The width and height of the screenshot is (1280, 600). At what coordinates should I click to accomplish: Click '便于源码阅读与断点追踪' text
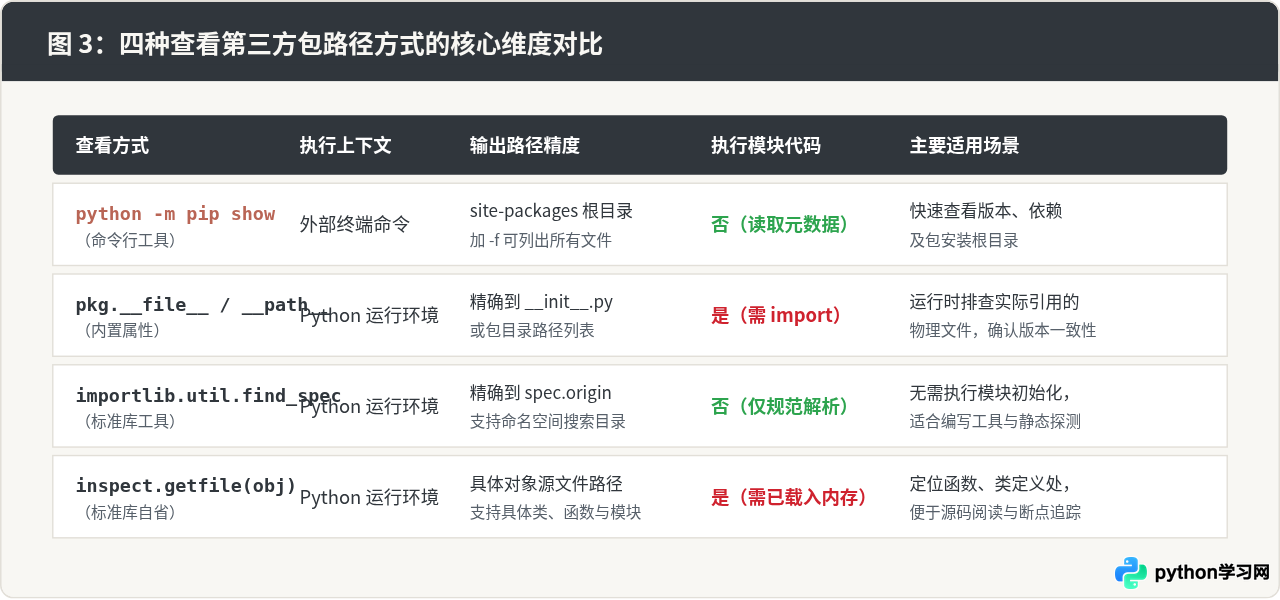(995, 513)
